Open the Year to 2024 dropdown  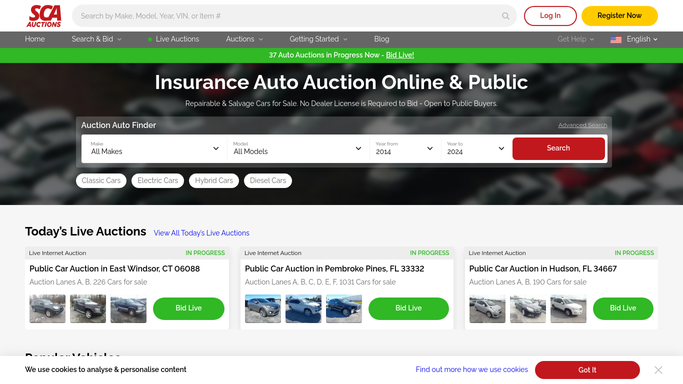point(476,148)
